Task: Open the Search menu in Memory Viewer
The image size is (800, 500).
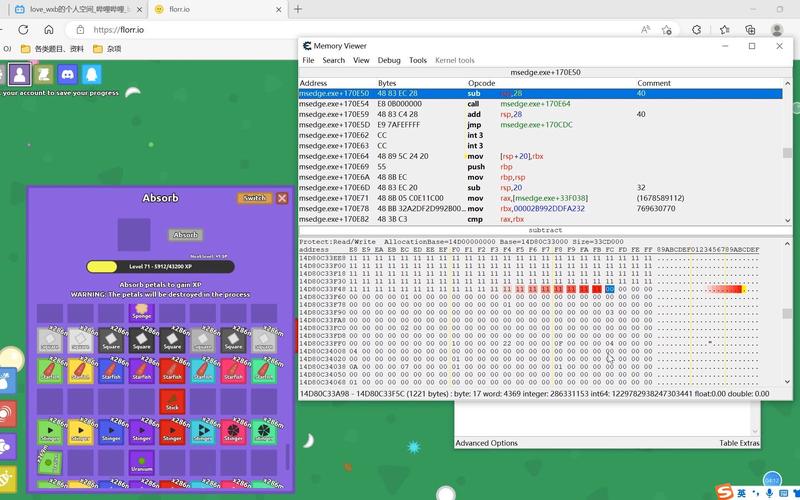Action: click(334, 60)
